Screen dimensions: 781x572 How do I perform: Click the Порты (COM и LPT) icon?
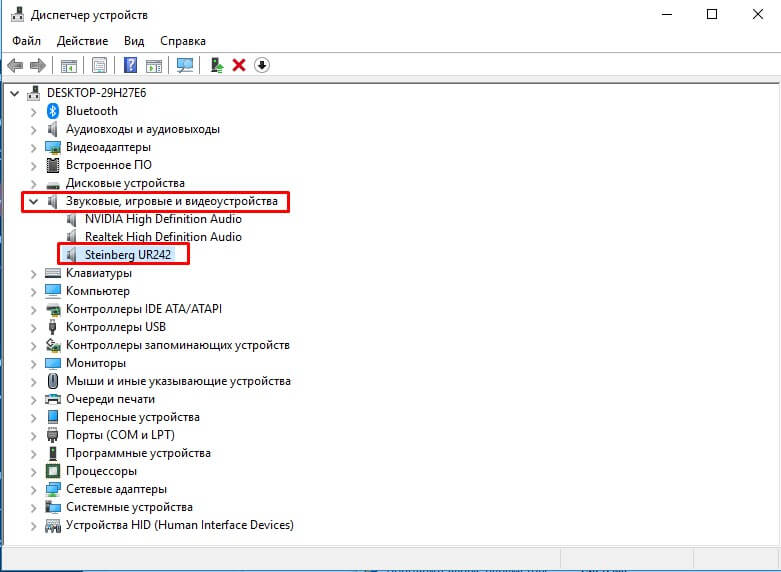coord(53,435)
